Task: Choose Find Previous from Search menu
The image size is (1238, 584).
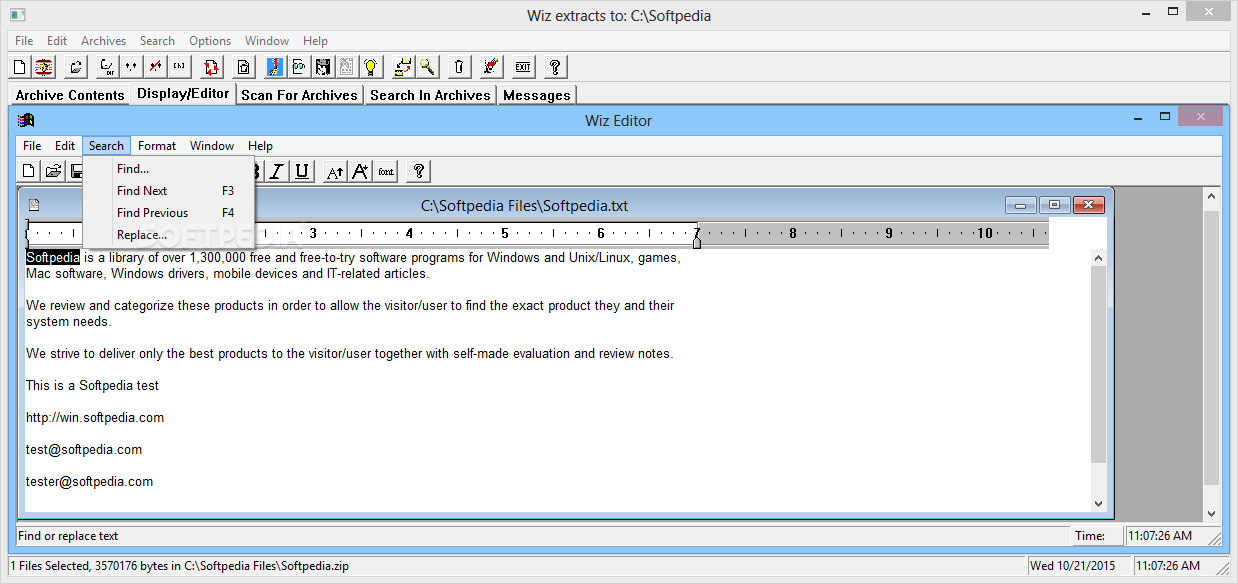Action: pyautogui.click(x=169, y=213)
